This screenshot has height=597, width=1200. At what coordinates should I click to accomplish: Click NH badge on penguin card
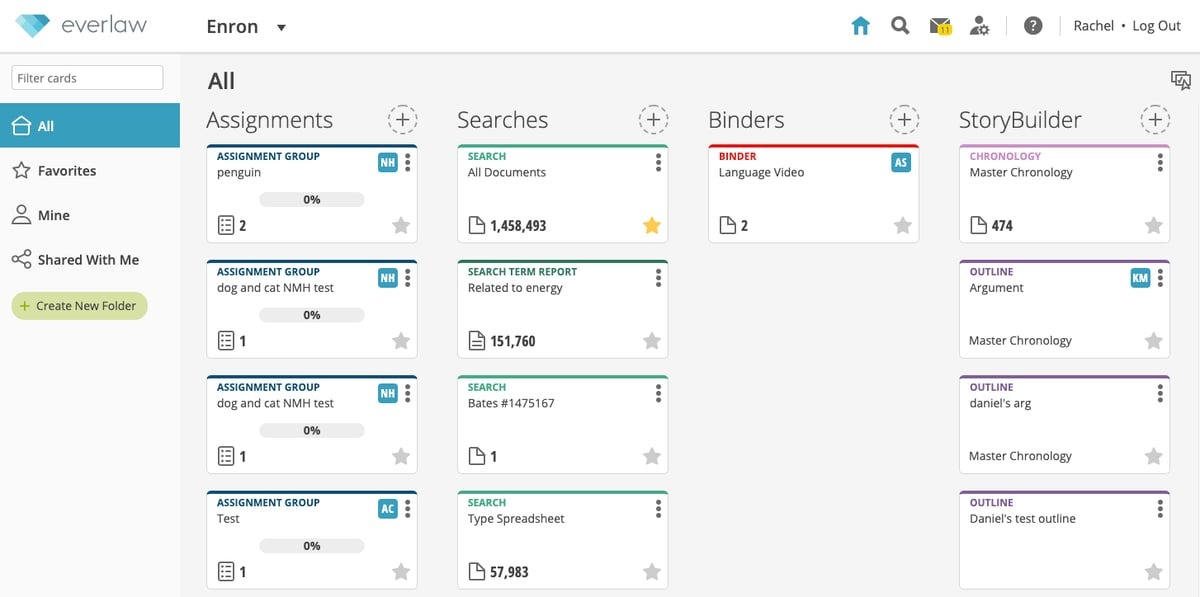[388, 163]
